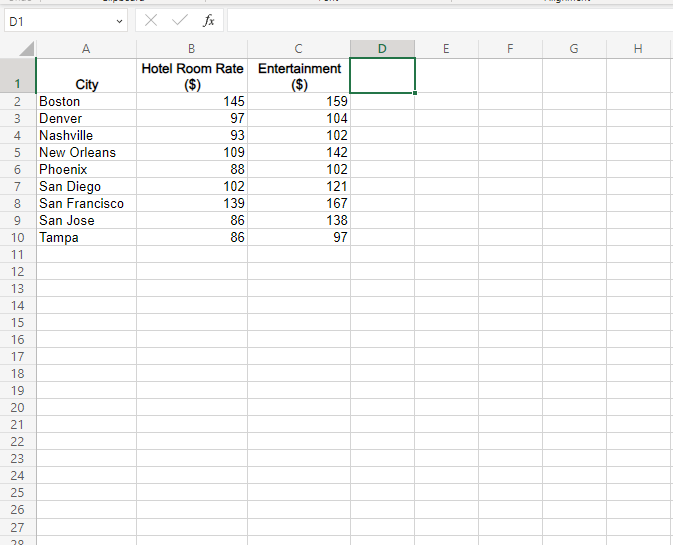
Task: Click Tampa's entertainment cell 97
Action: [299, 237]
